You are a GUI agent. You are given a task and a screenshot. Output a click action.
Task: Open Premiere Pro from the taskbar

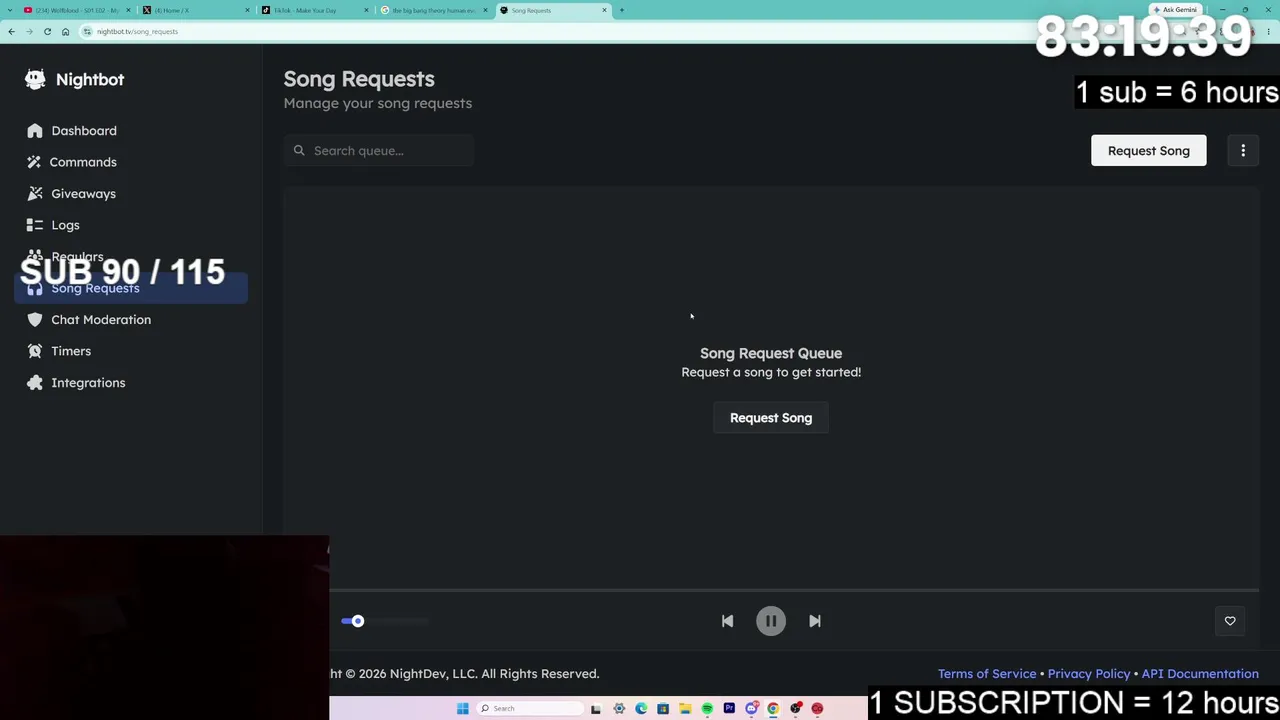click(729, 709)
